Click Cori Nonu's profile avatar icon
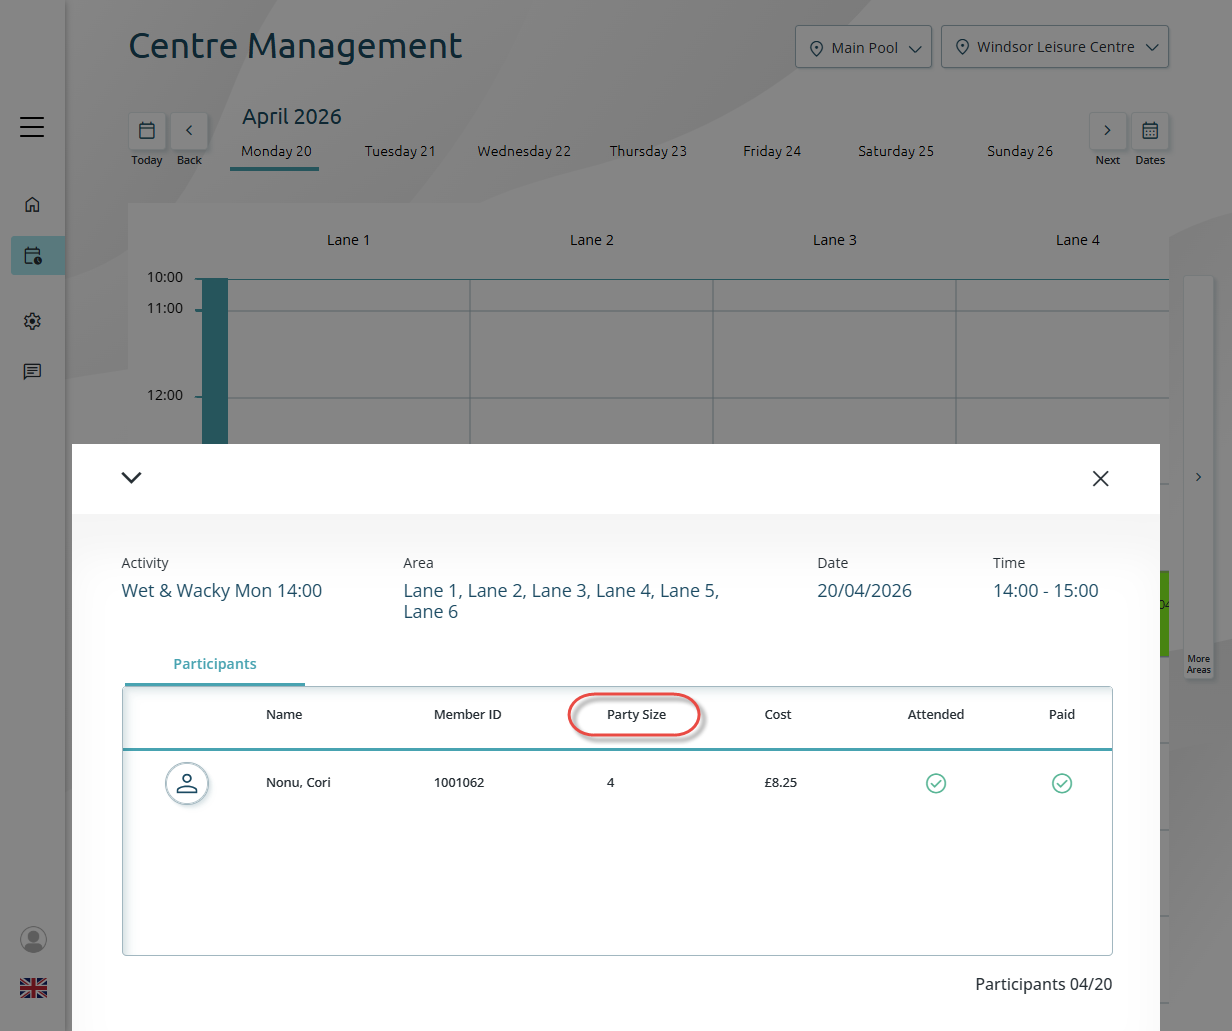The height and width of the screenshot is (1031, 1232). (187, 784)
